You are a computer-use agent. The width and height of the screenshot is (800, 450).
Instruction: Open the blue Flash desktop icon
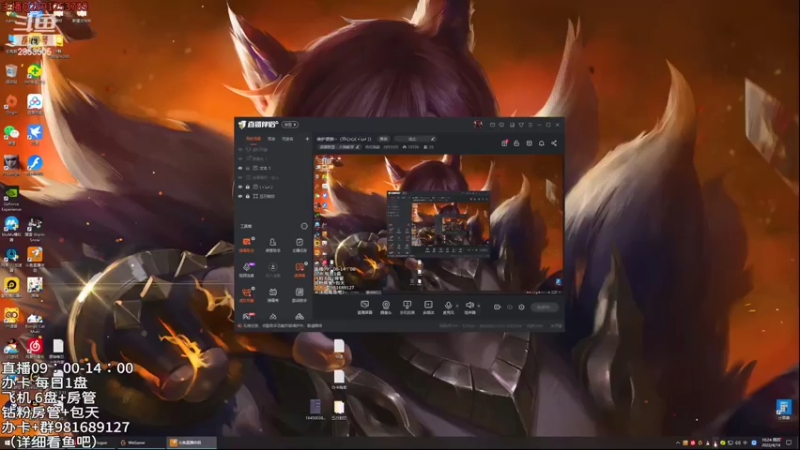pos(35,165)
